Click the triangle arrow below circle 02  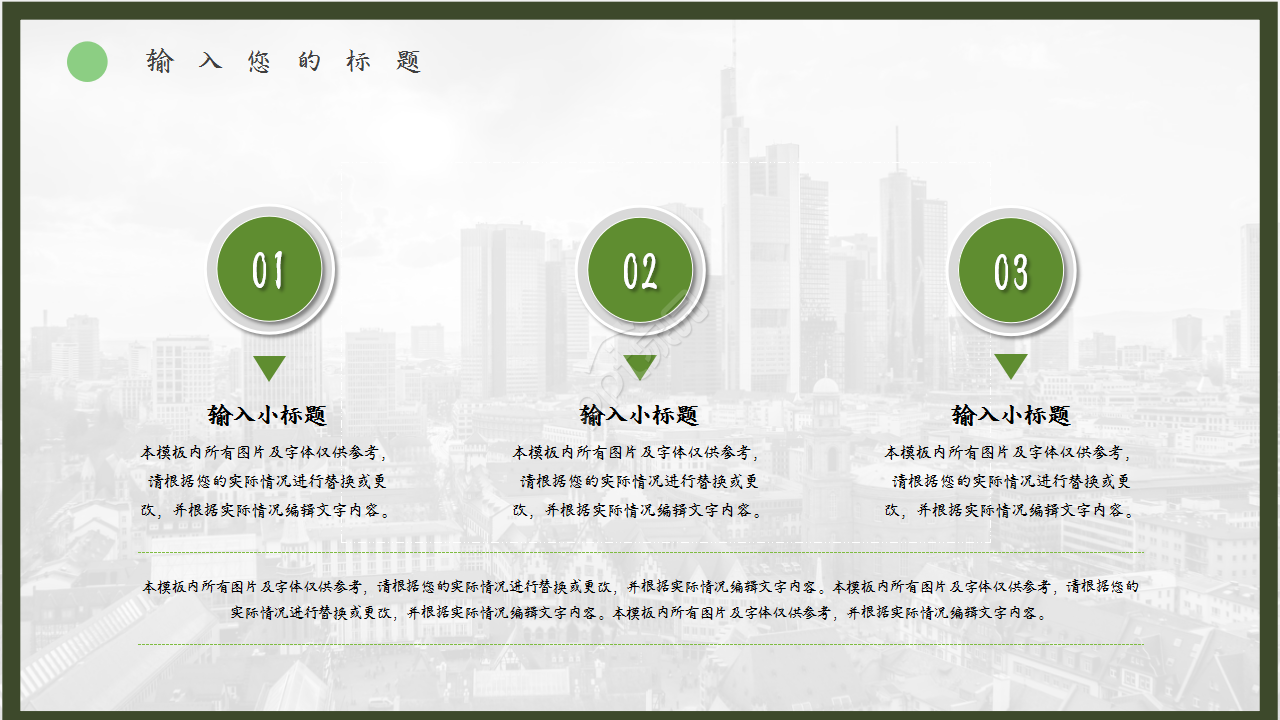tap(640, 366)
